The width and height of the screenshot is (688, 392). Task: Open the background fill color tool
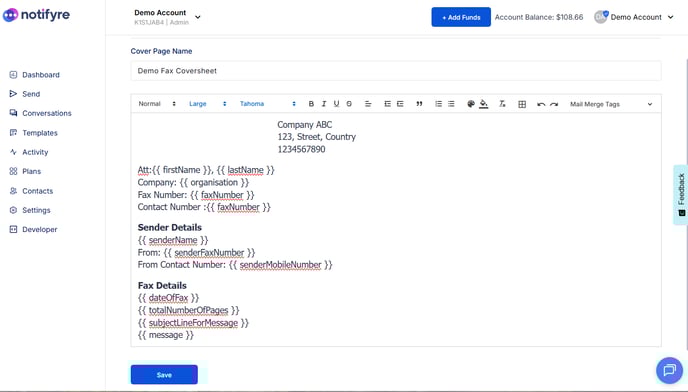484,104
